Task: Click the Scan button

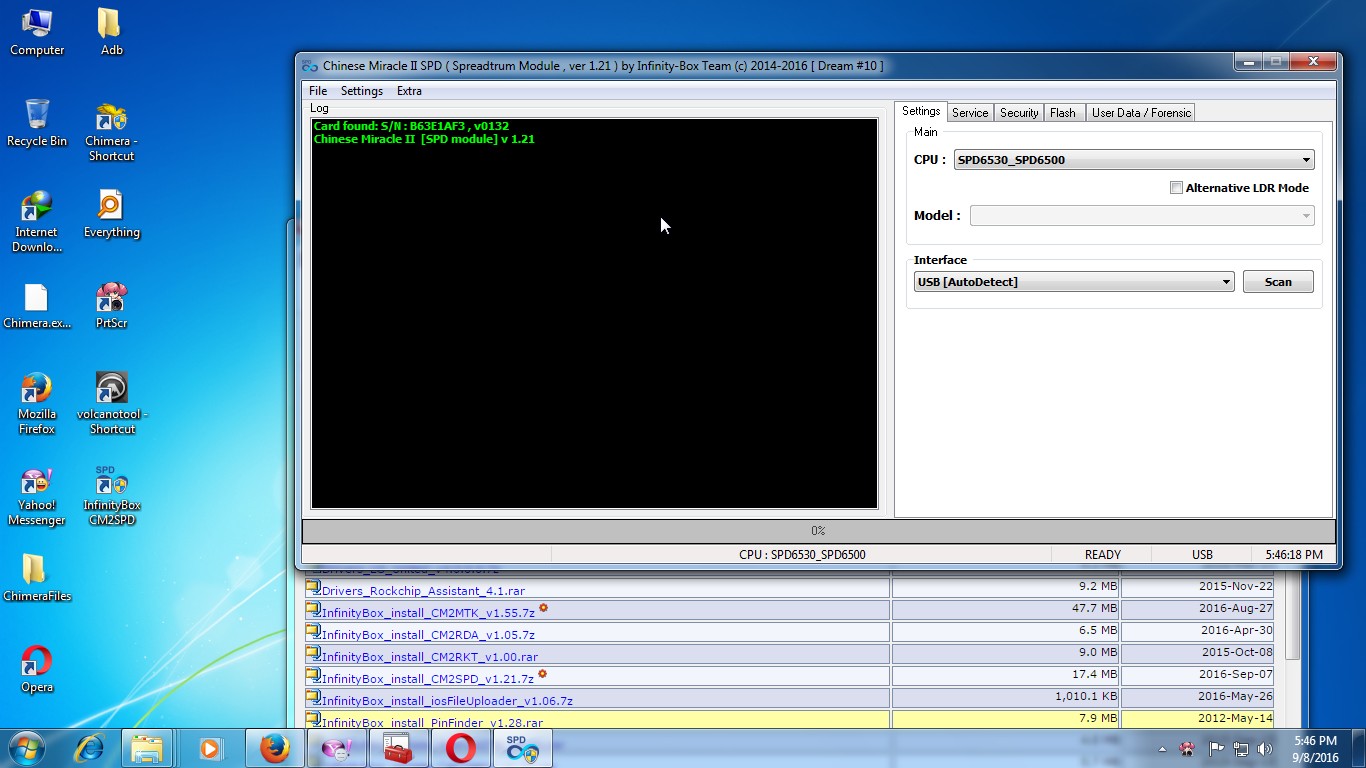Action: pyautogui.click(x=1278, y=282)
